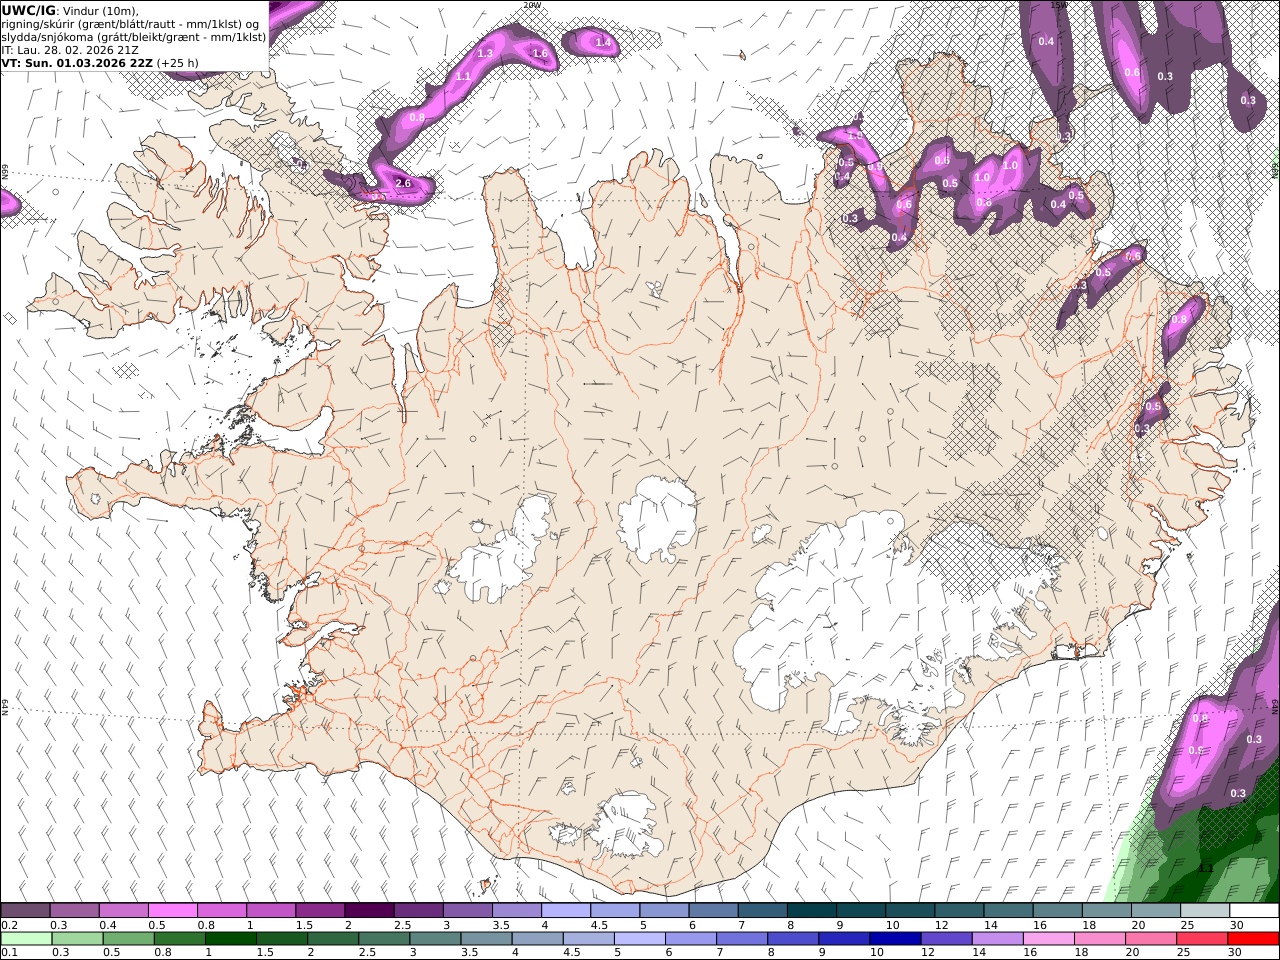Click the 20W longitude label
Screen dimensions: 1280x960
pyautogui.click(x=531, y=4)
